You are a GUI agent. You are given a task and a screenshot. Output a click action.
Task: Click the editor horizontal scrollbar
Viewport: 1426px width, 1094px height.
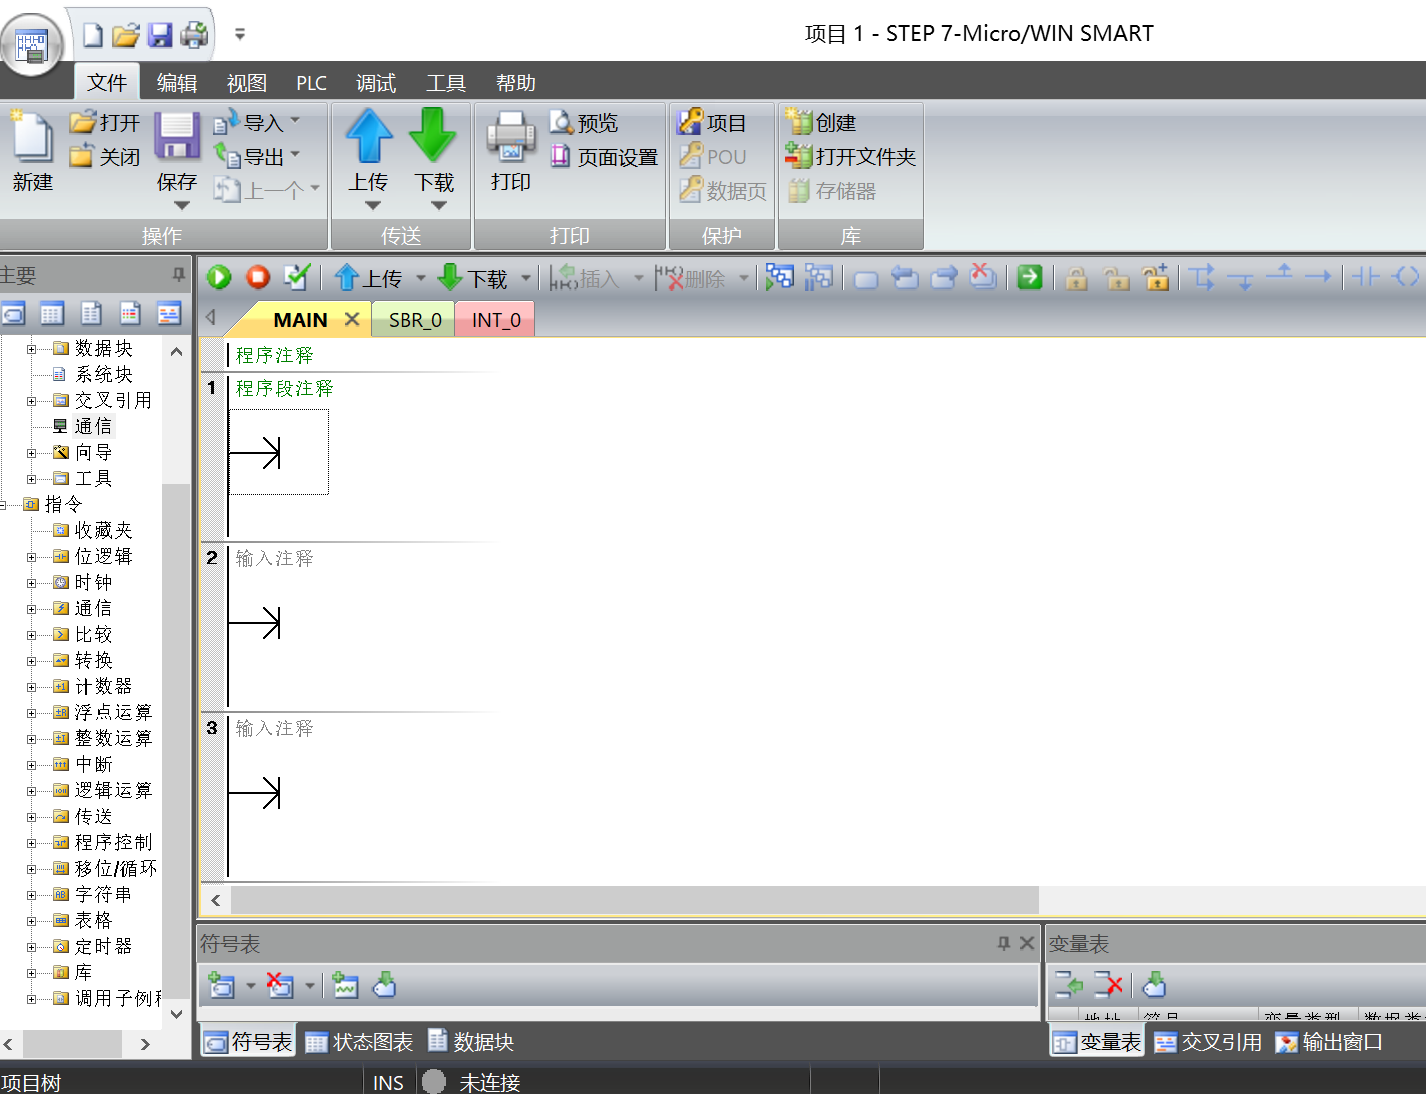tap(635, 900)
